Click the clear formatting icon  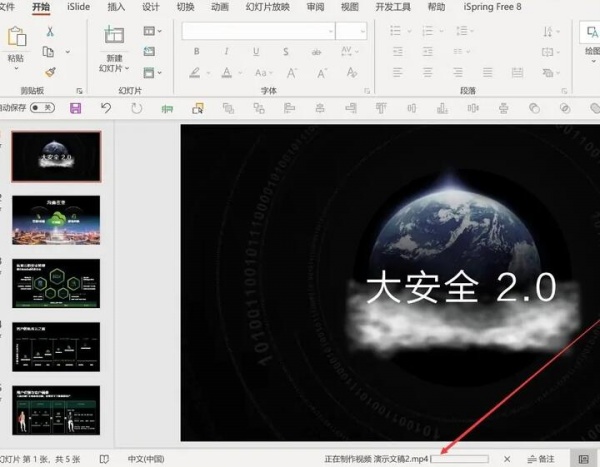[352, 72]
